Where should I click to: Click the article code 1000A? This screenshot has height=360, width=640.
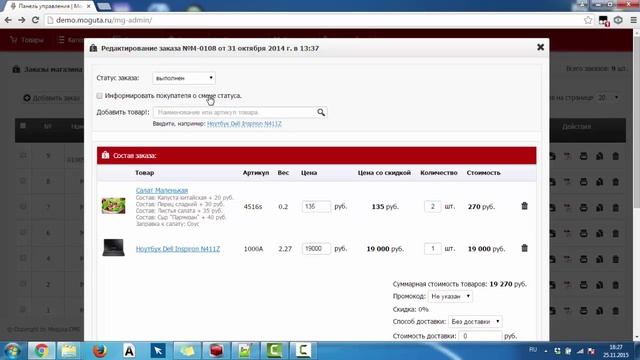click(x=253, y=249)
